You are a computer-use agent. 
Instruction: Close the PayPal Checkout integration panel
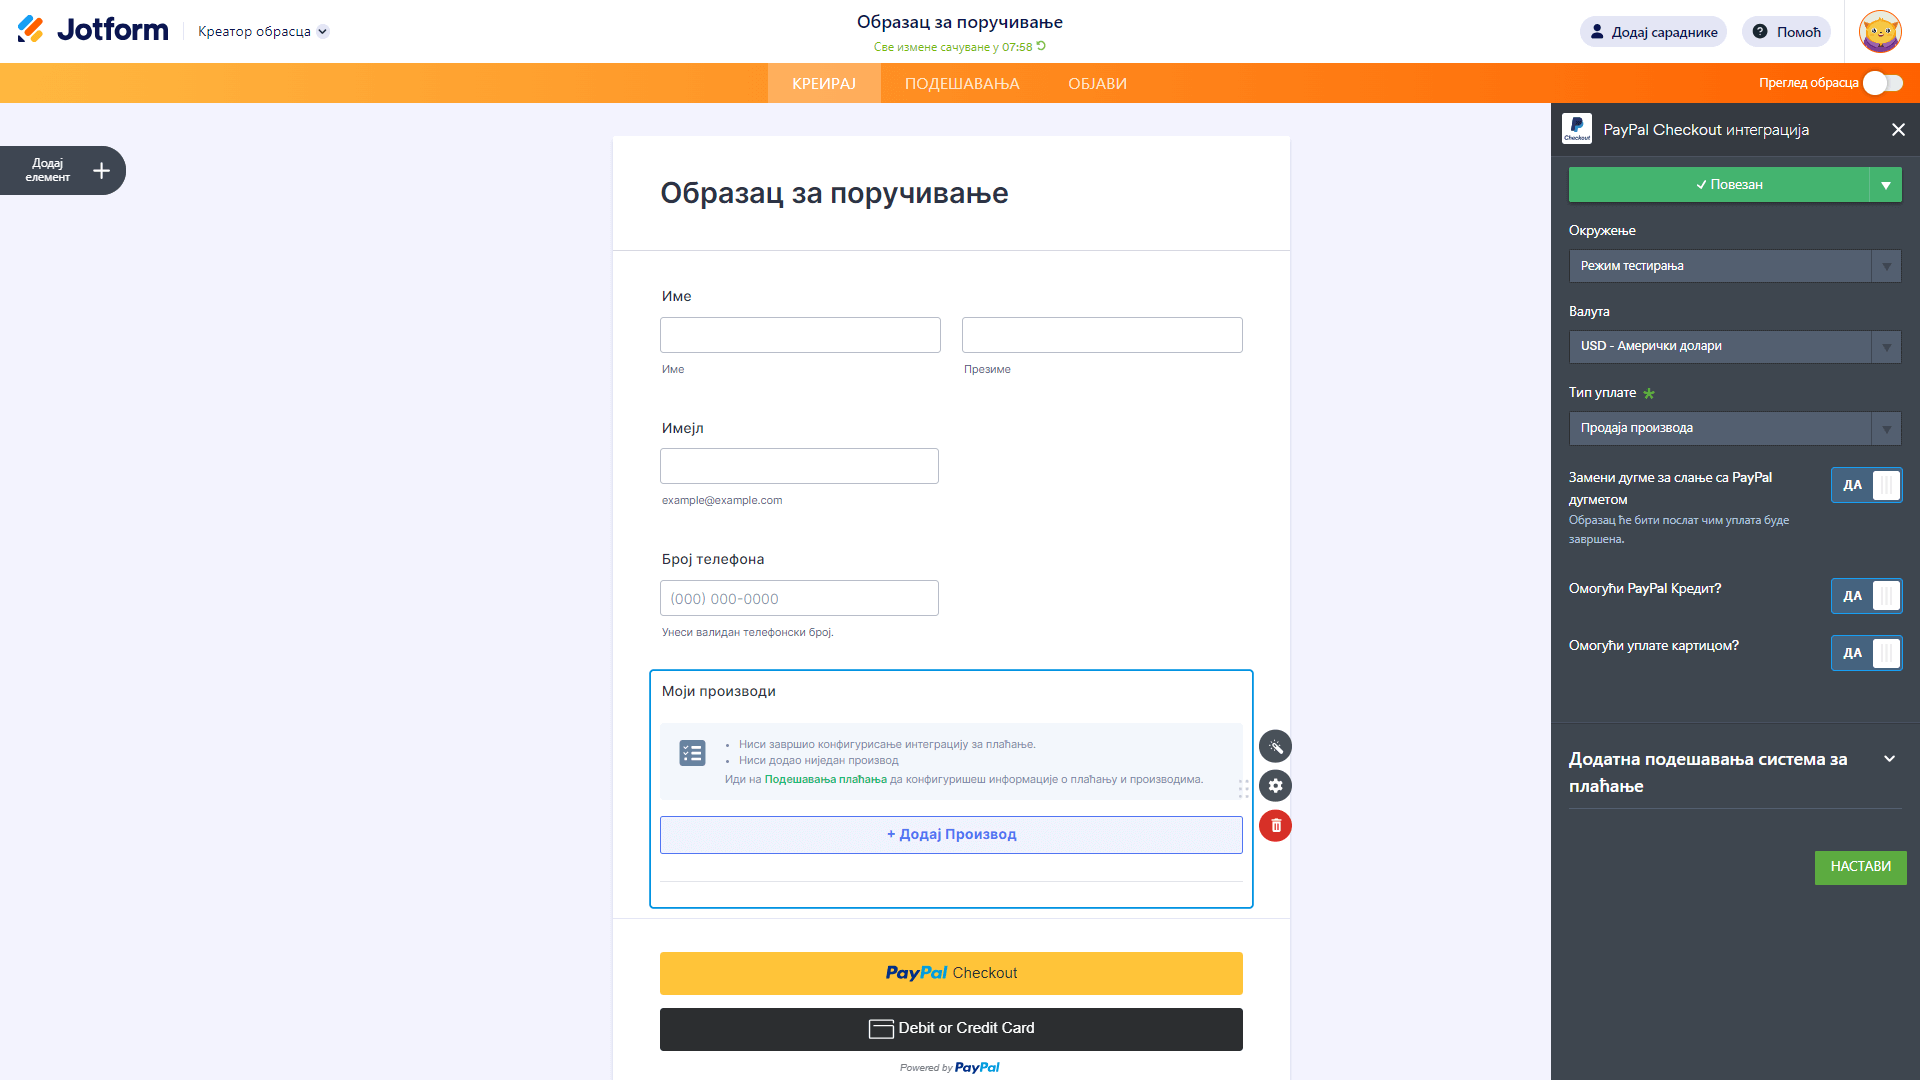[1898, 130]
